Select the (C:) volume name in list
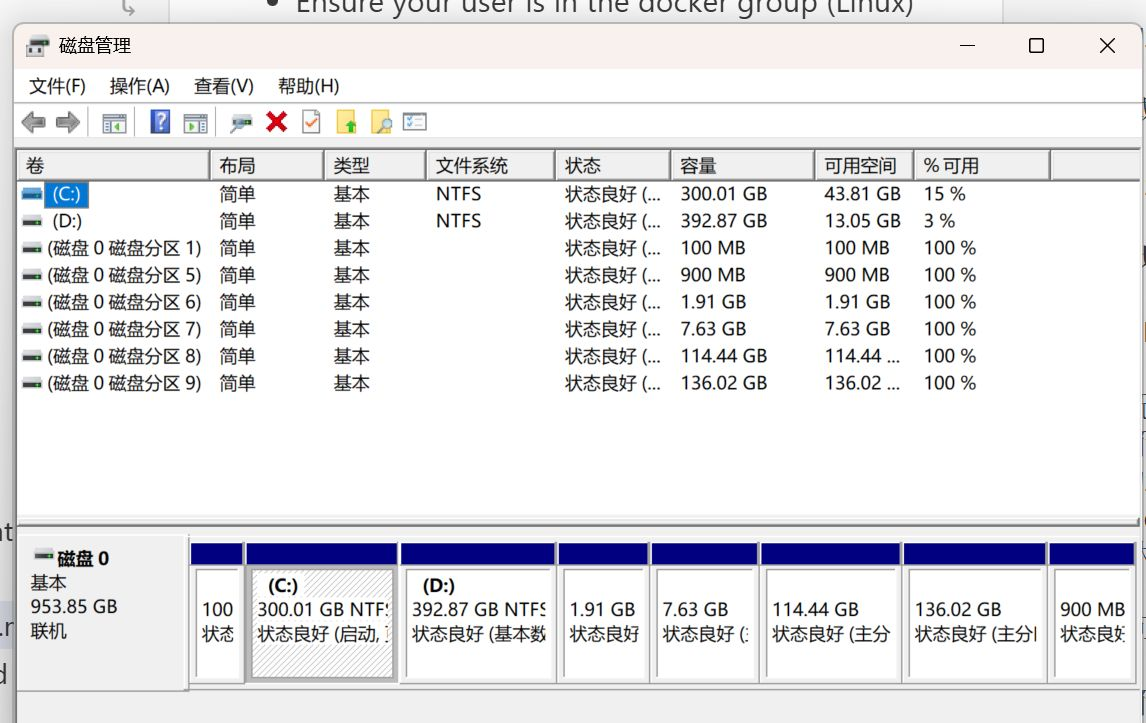Viewport: 1146px width, 723px height. pyautogui.click(x=67, y=194)
